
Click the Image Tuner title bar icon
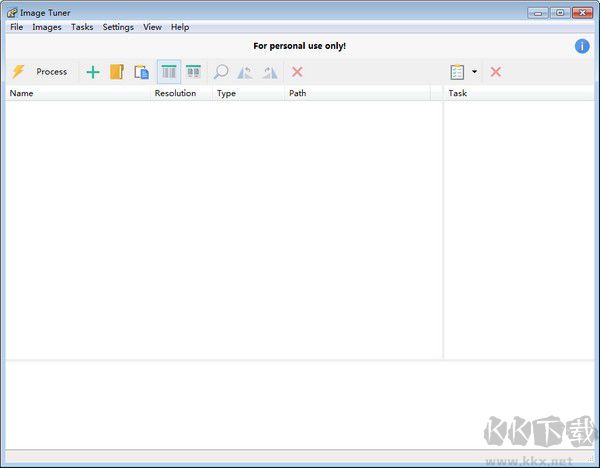pyautogui.click(x=12, y=13)
